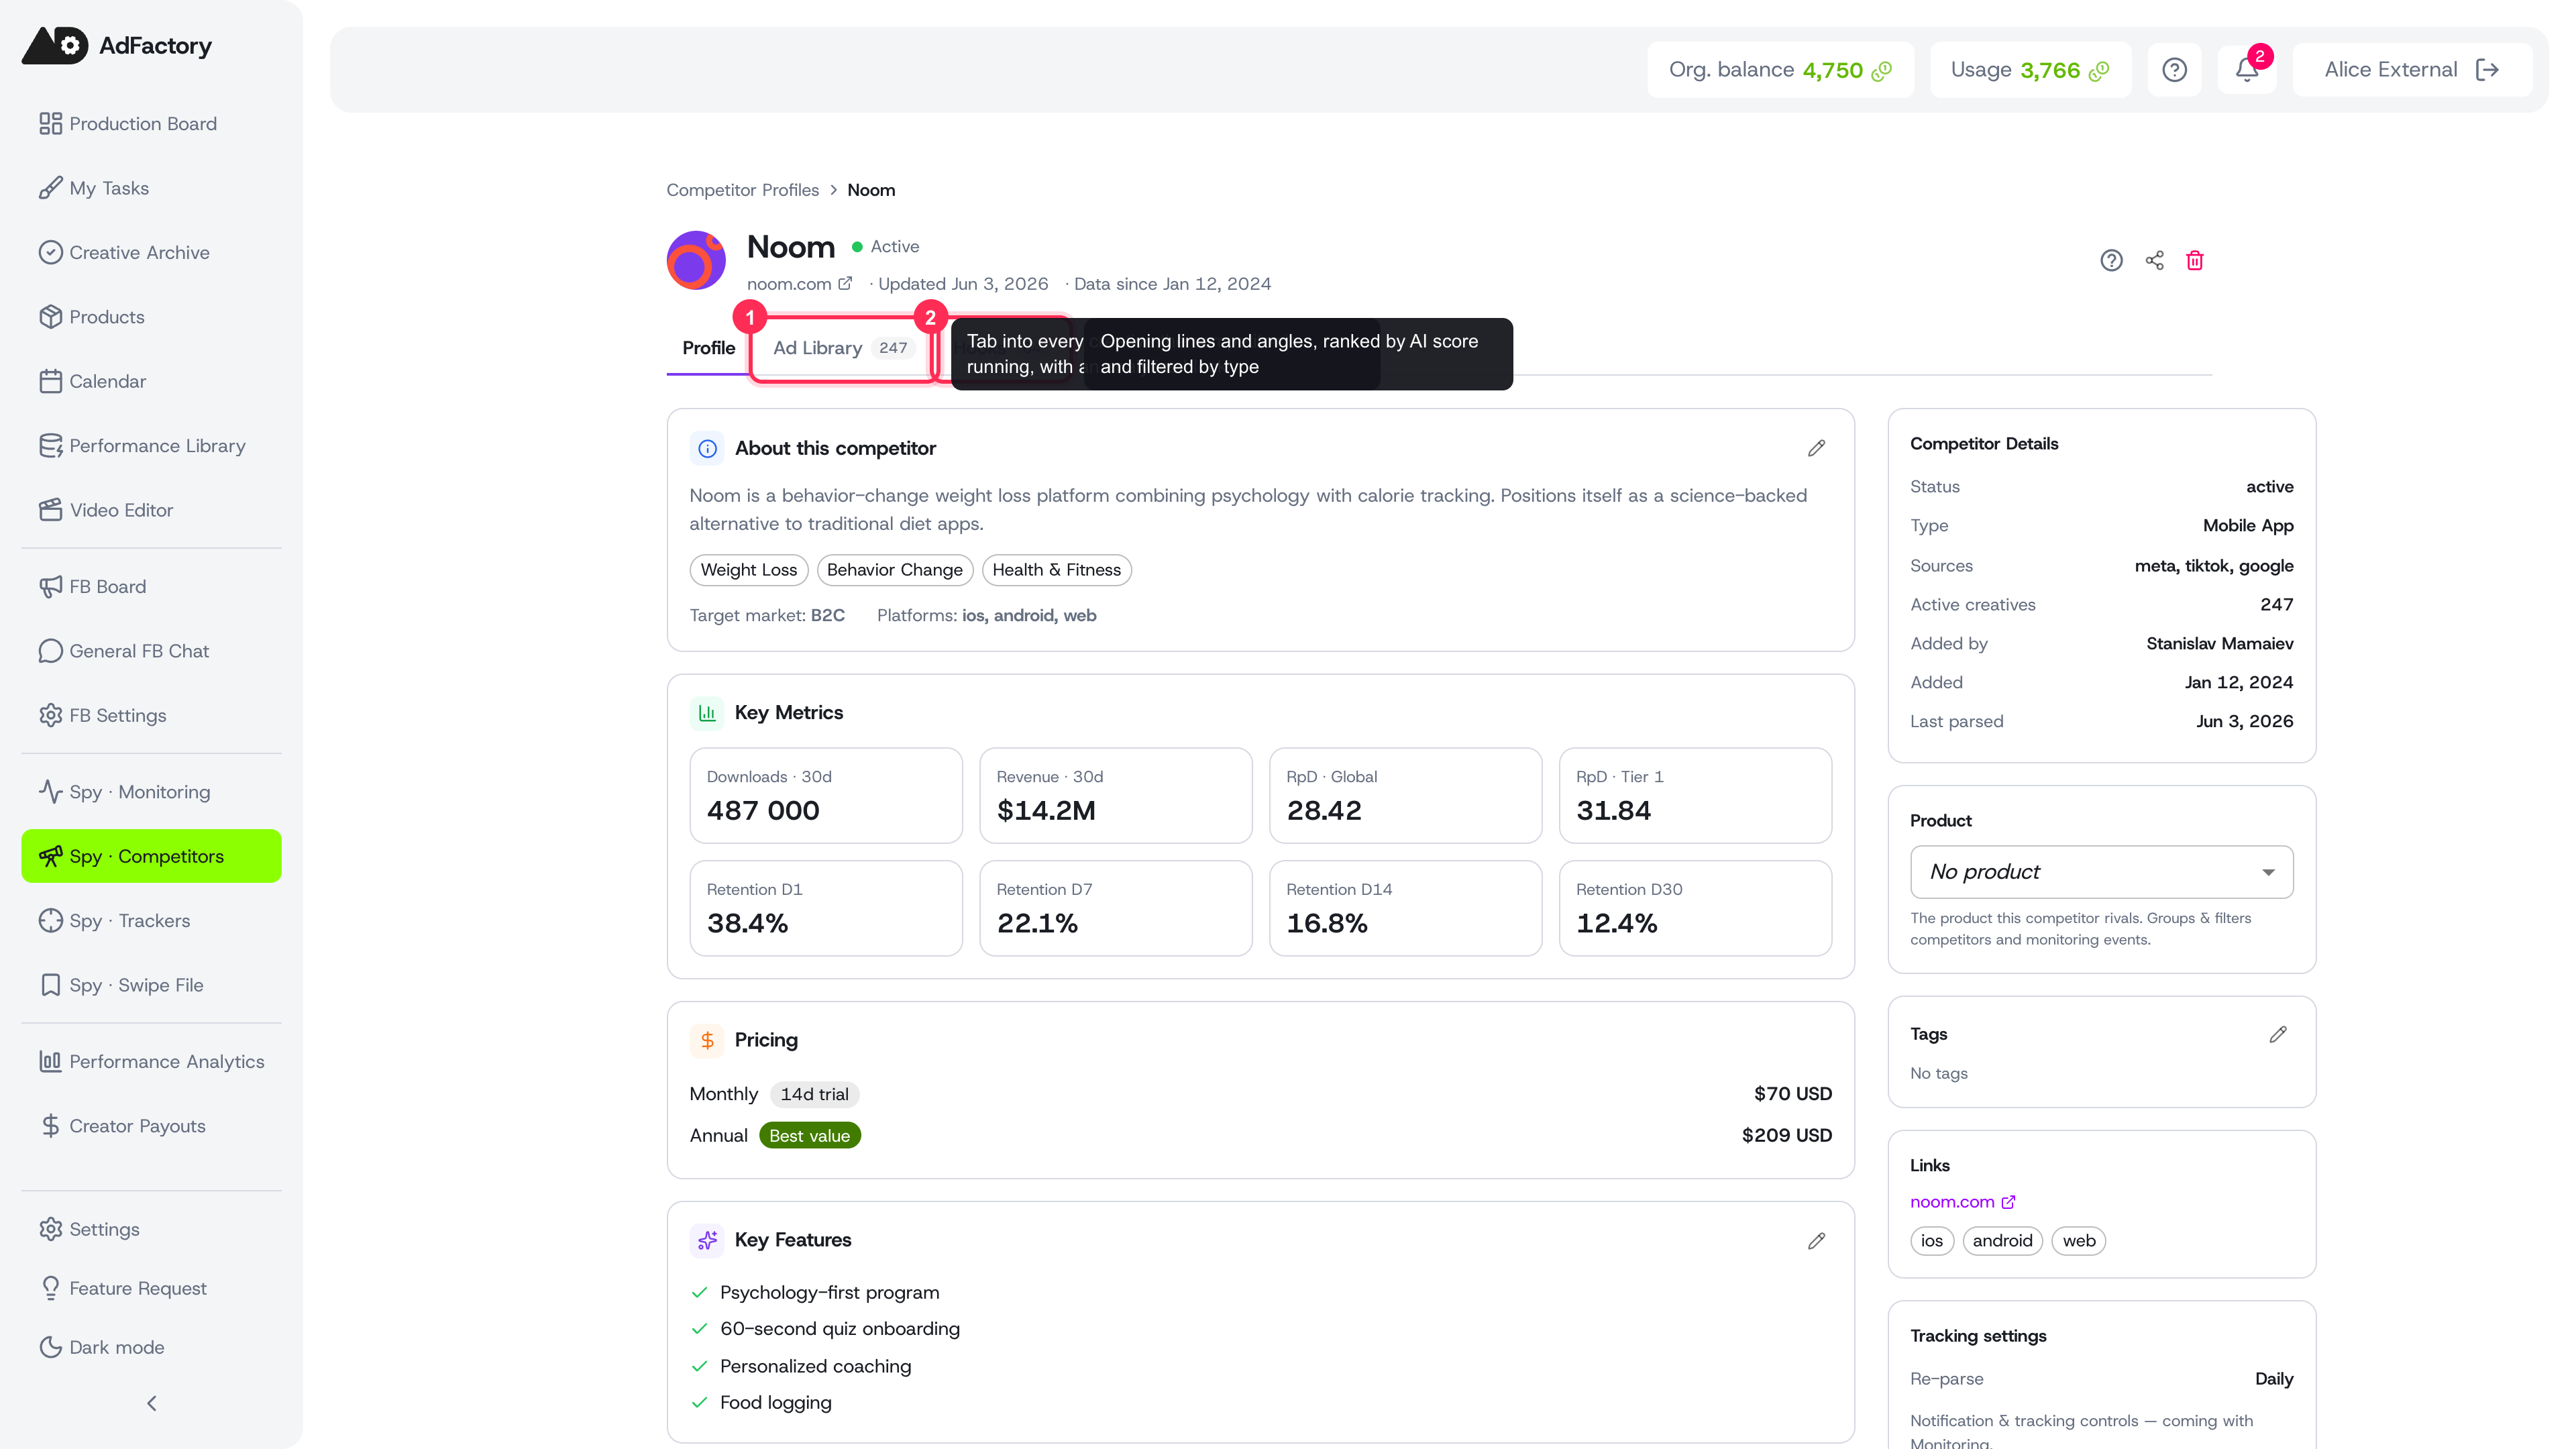Click the android platform chip
This screenshot has height=1449, width=2576.
(2003, 1241)
